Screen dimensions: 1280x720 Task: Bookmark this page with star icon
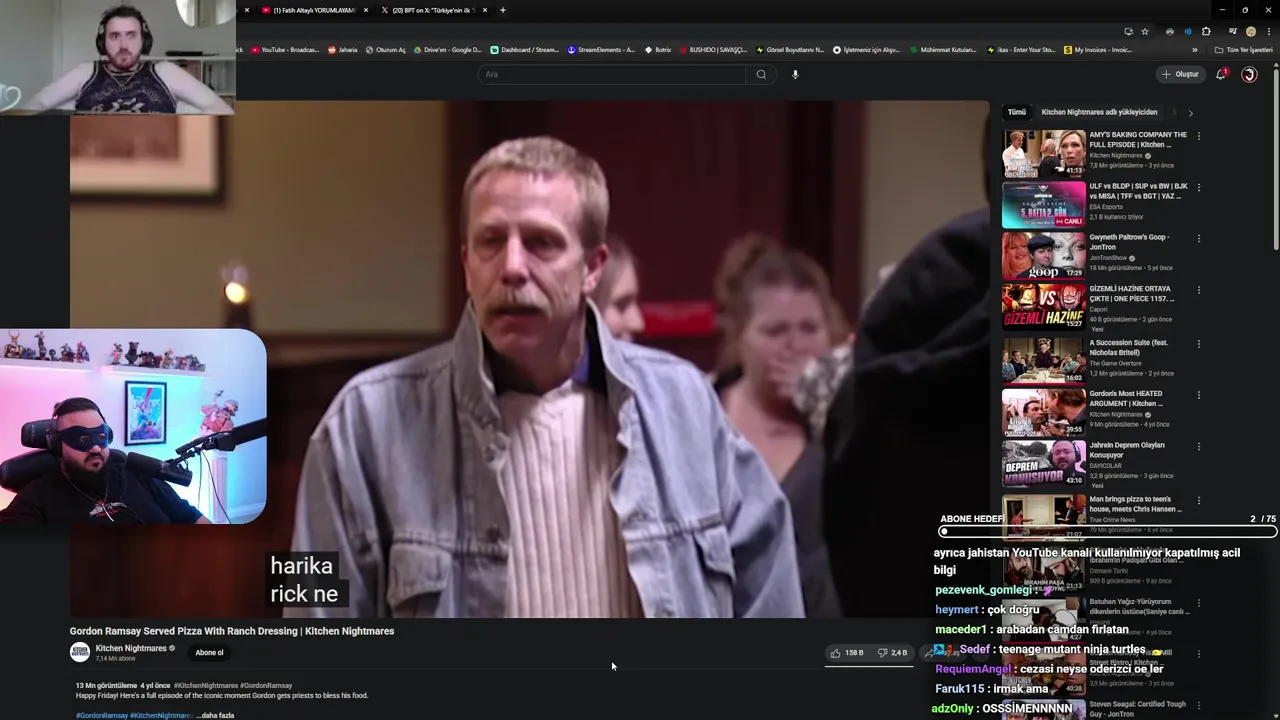pos(1145,32)
